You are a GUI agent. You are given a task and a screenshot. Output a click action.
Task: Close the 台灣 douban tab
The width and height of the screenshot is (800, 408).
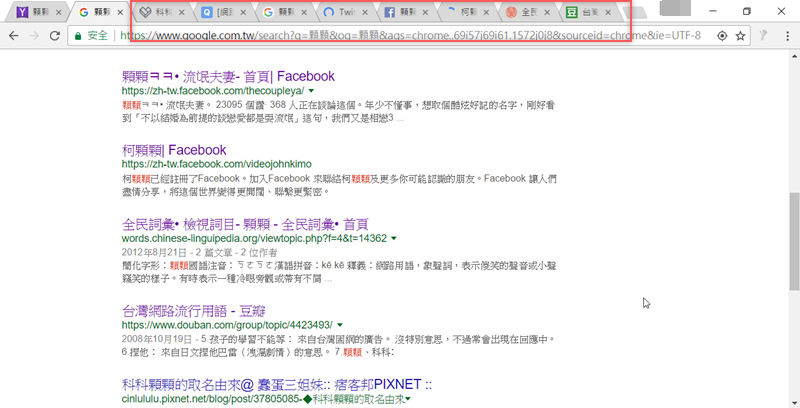(x=608, y=12)
